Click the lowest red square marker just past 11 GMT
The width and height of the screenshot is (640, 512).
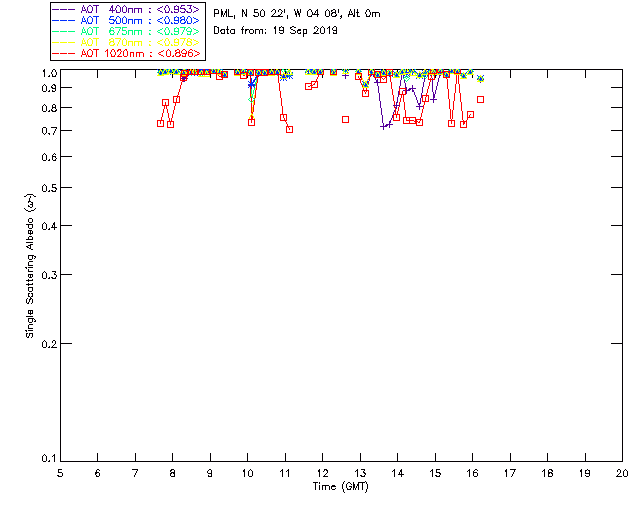click(x=289, y=129)
